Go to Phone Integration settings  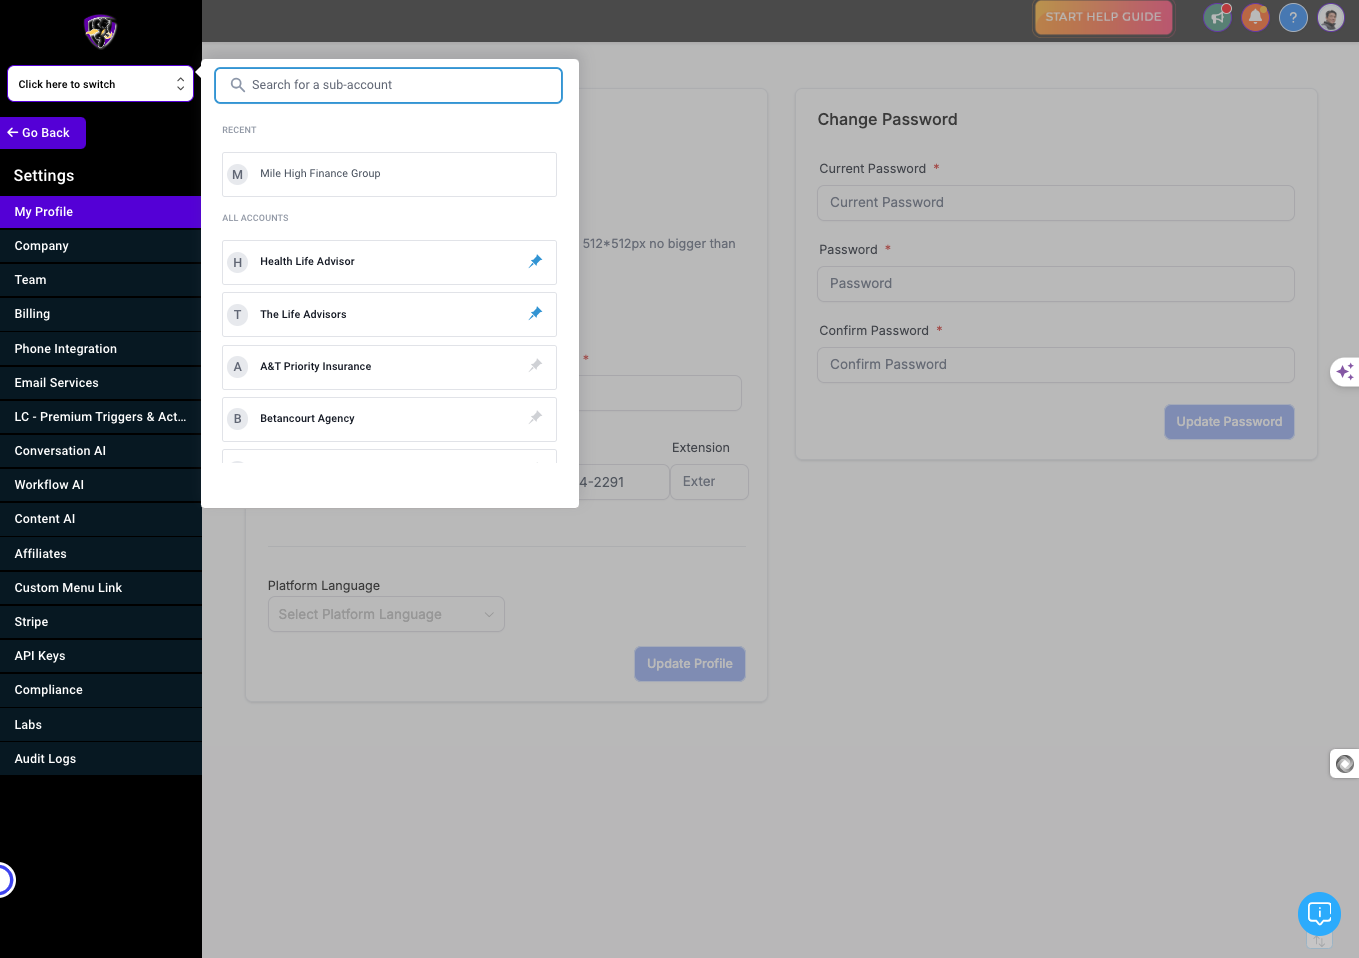pos(100,349)
